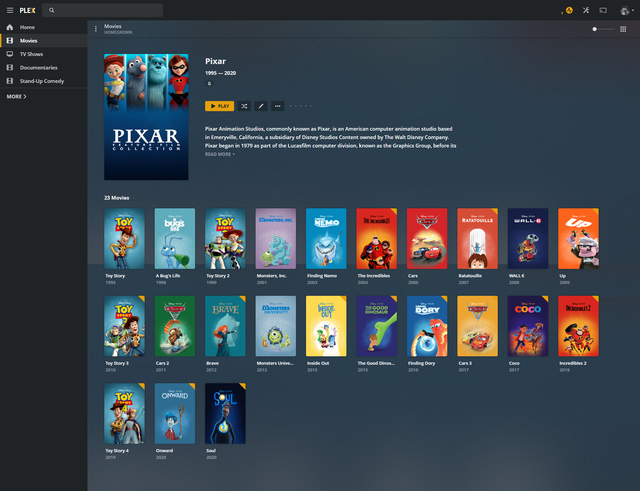Click the Soul title text
The image size is (640, 491).
pyautogui.click(x=211, y=451)
